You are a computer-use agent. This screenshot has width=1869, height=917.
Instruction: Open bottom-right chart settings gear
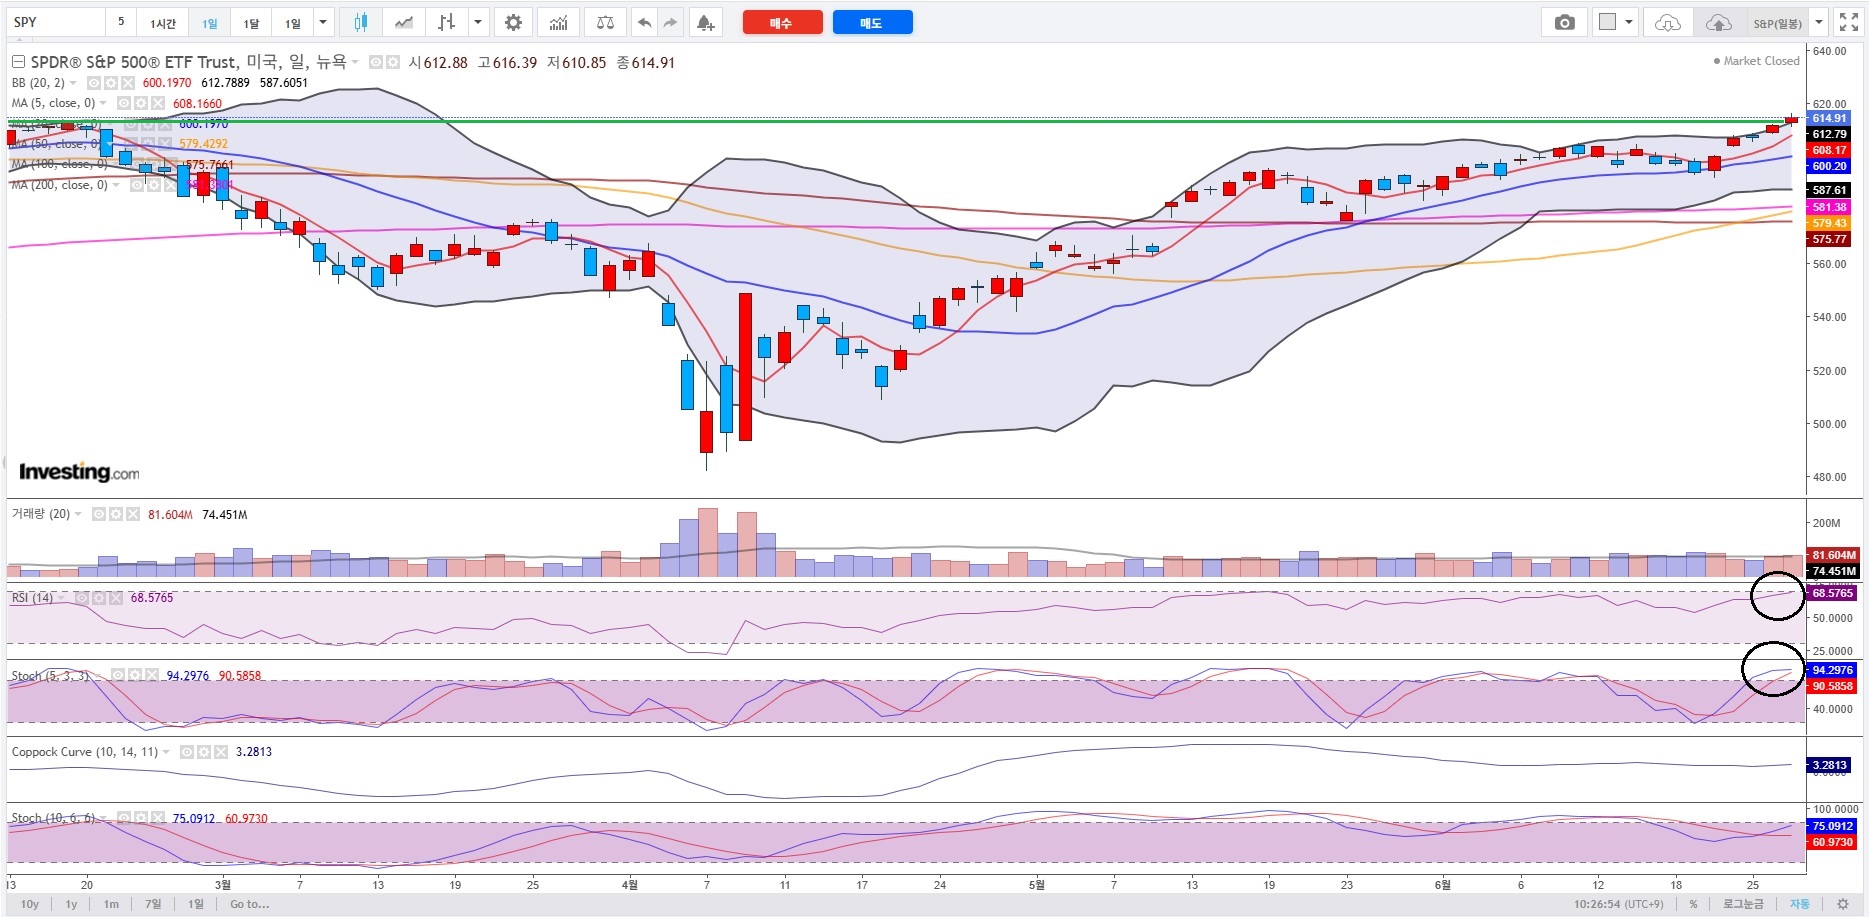click(1843, 904)
